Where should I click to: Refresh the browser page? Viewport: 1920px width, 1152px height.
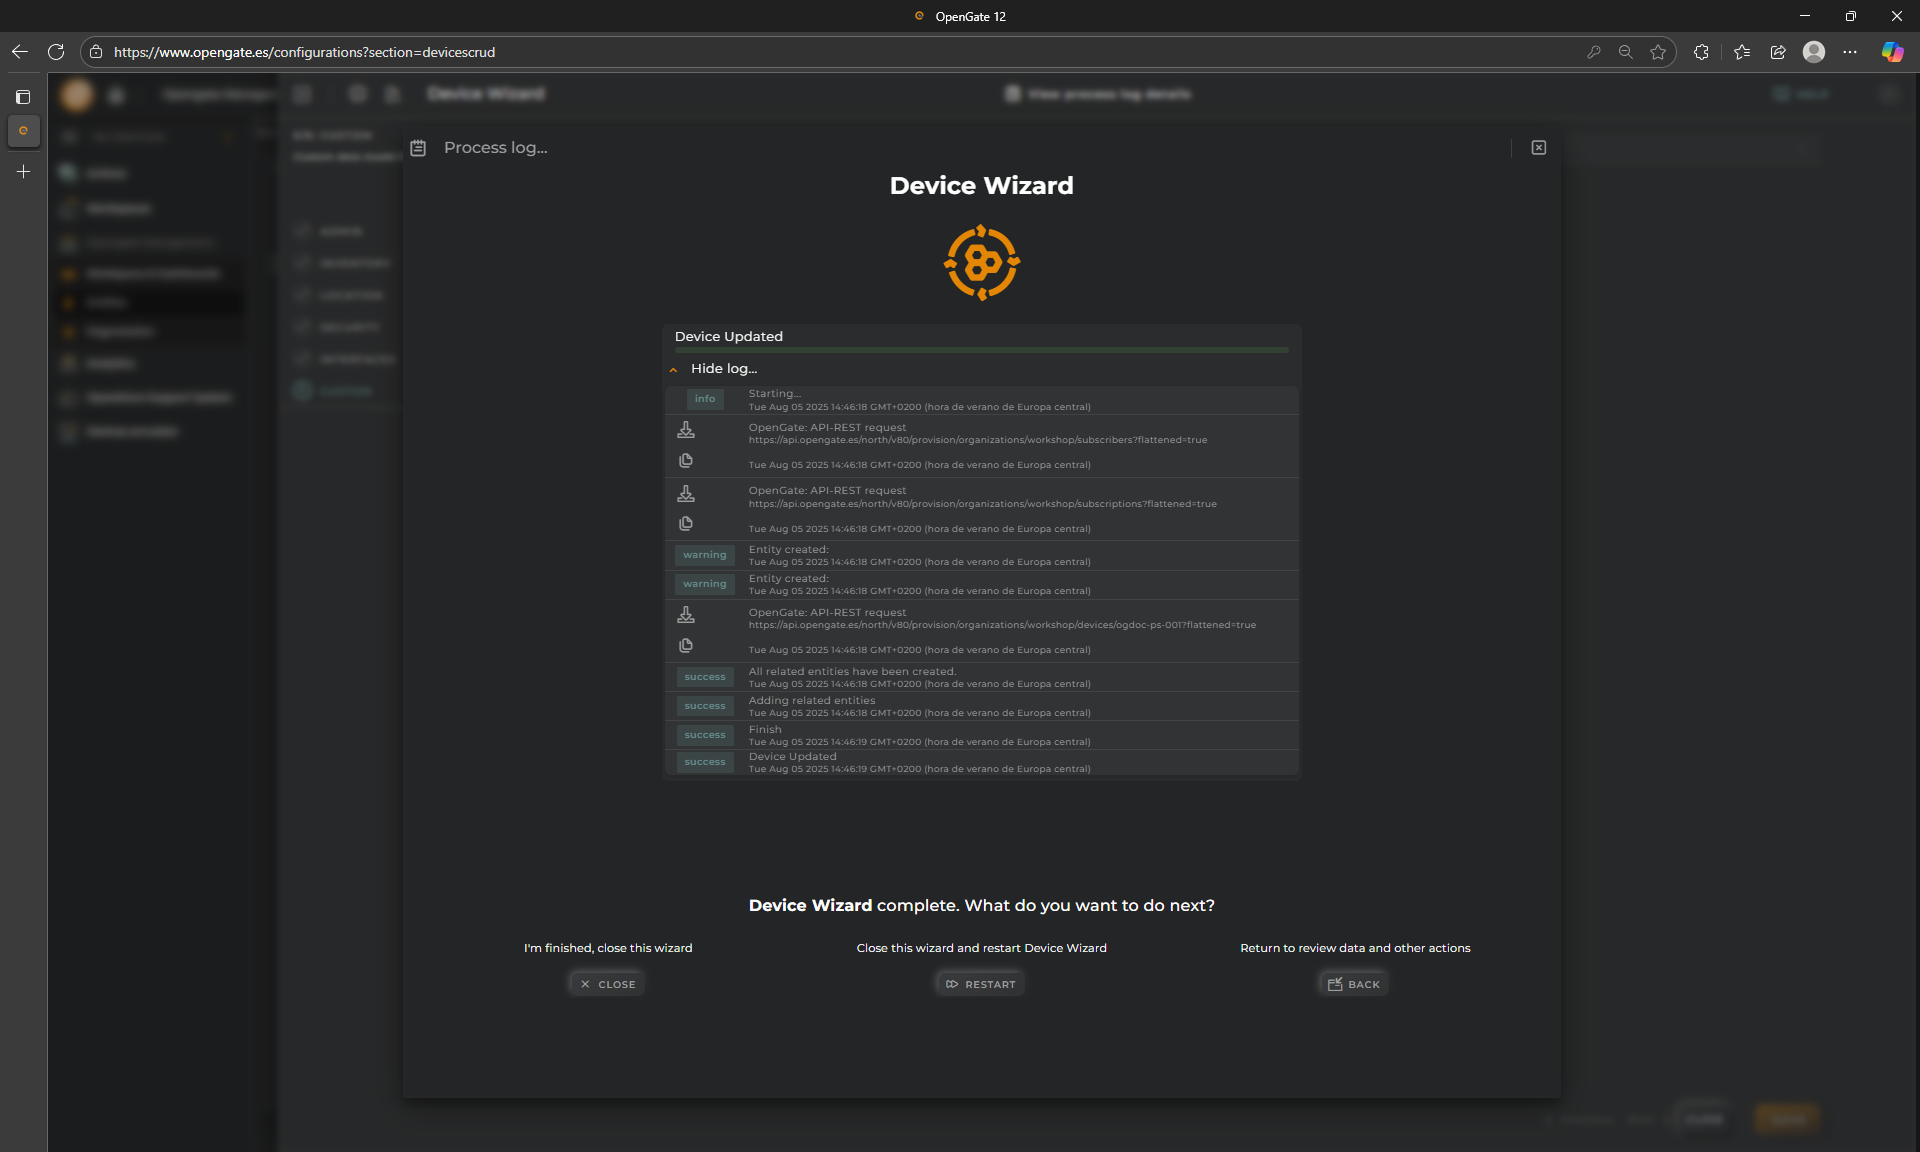pyautogui.click(x=56, y=52)
